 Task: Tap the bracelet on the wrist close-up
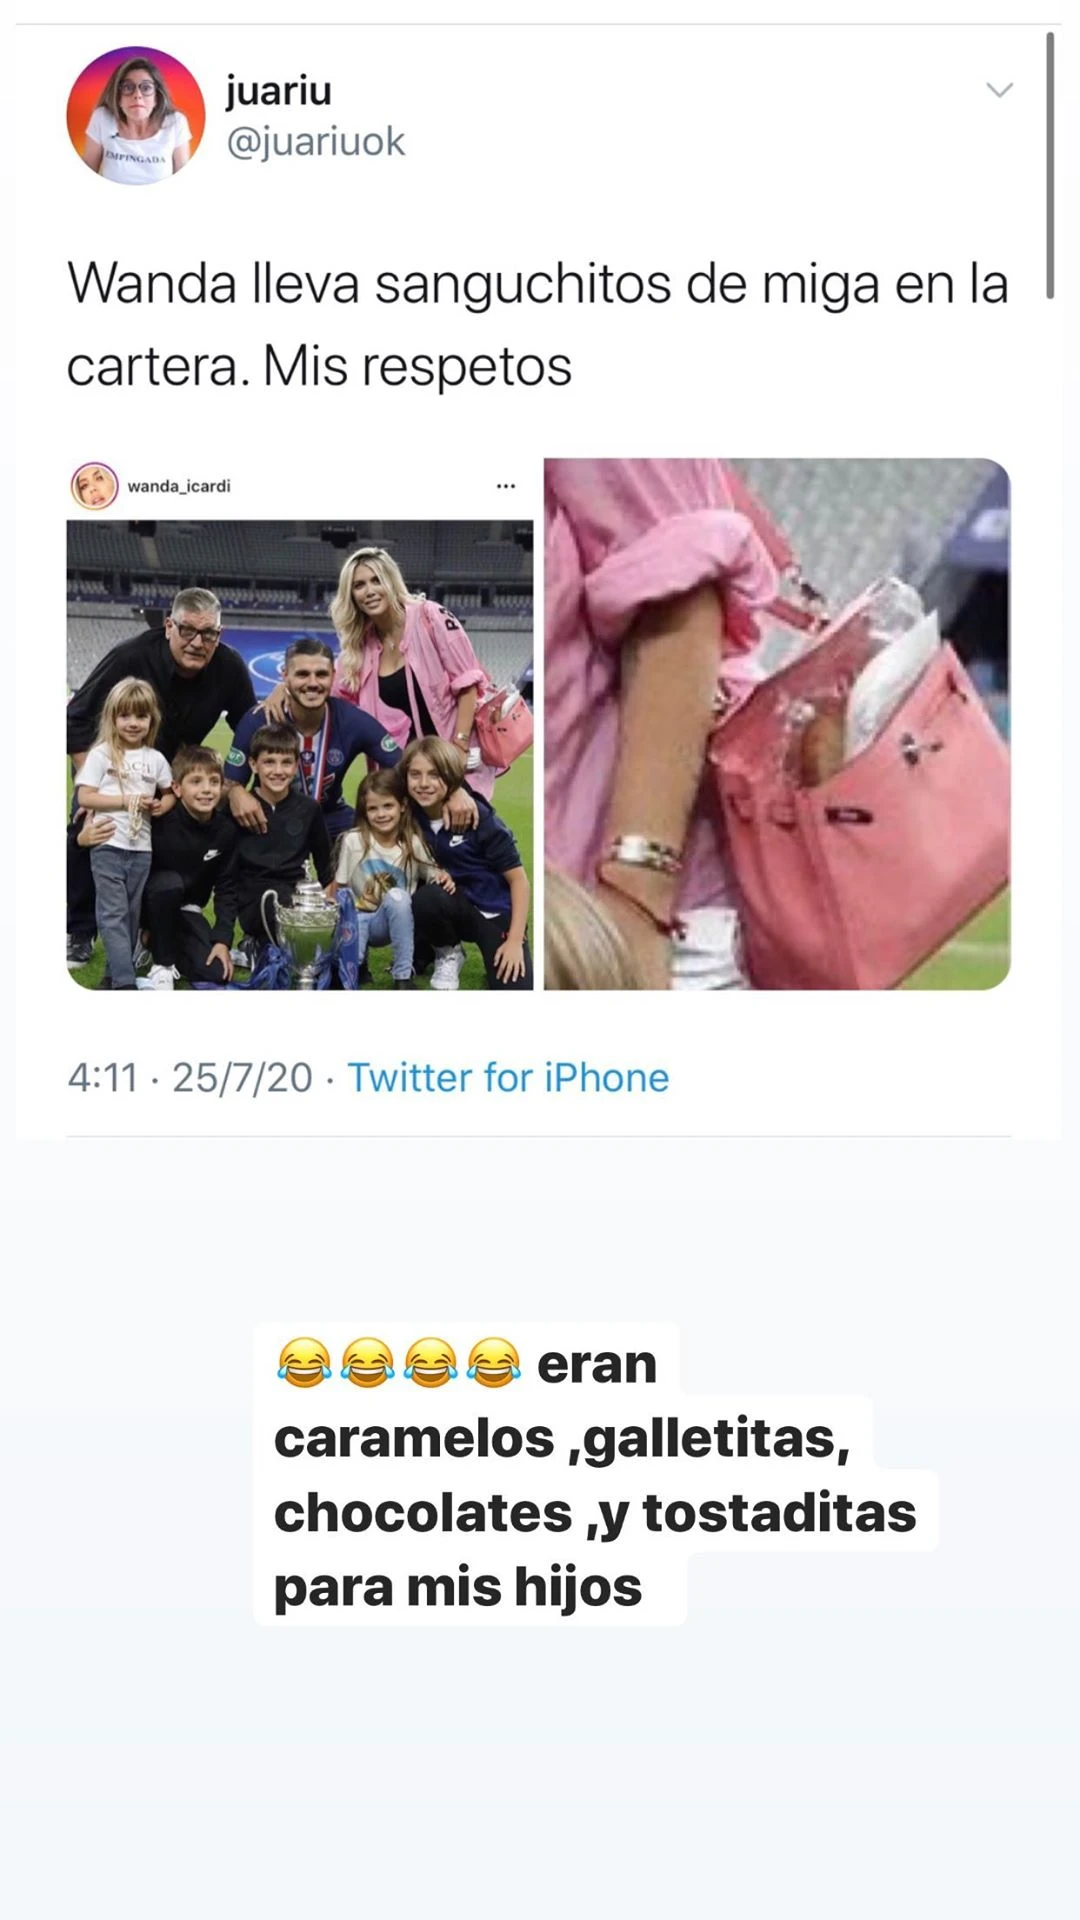(644, 853)
